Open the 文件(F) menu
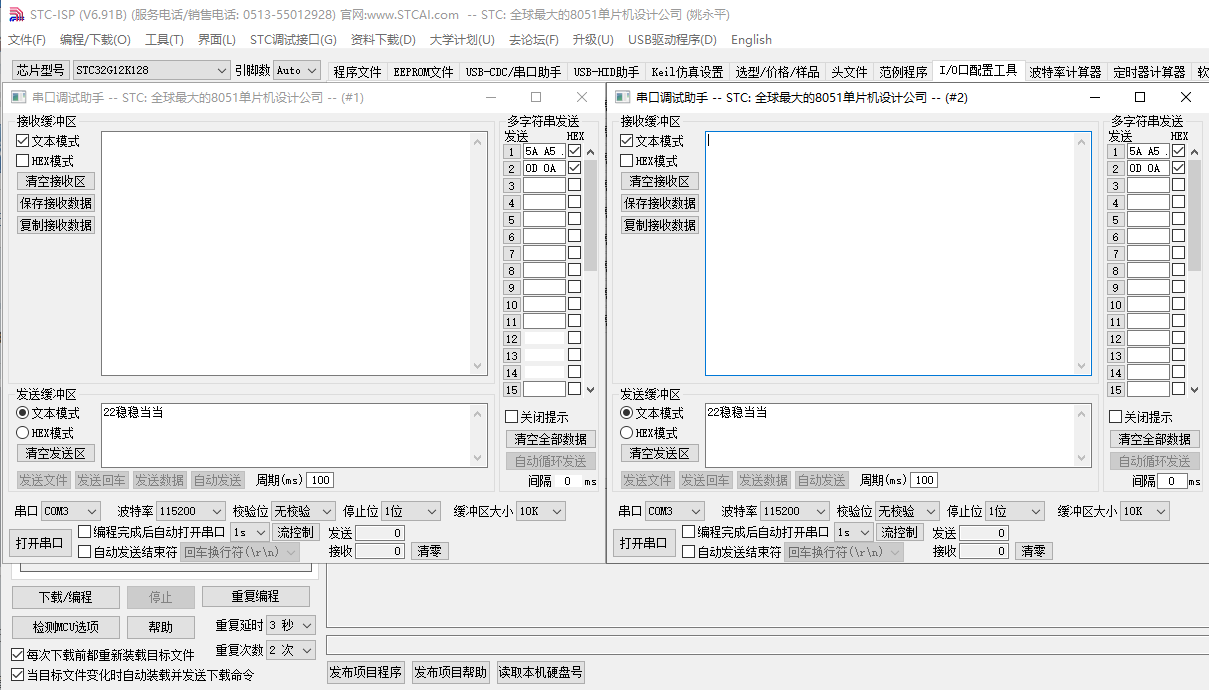The height and width of the screenshot is (690, 1209). (x=27, y=40)
